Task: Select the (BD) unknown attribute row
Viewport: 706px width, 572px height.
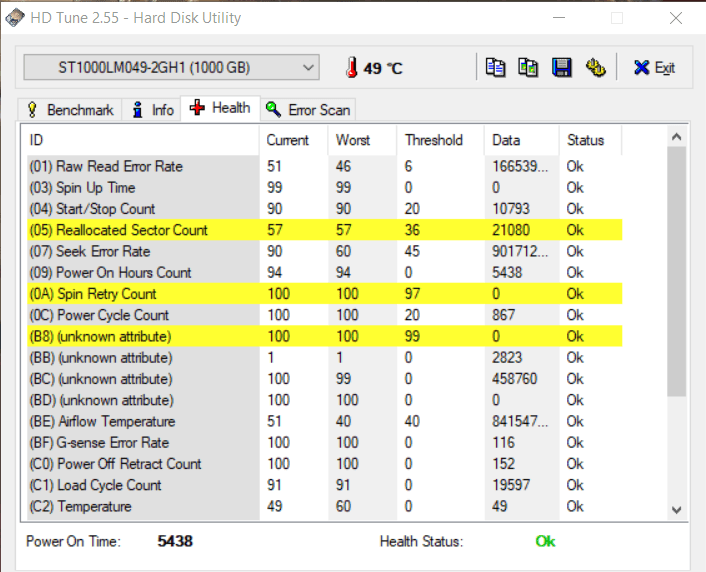Action: [x=324, y=400]
